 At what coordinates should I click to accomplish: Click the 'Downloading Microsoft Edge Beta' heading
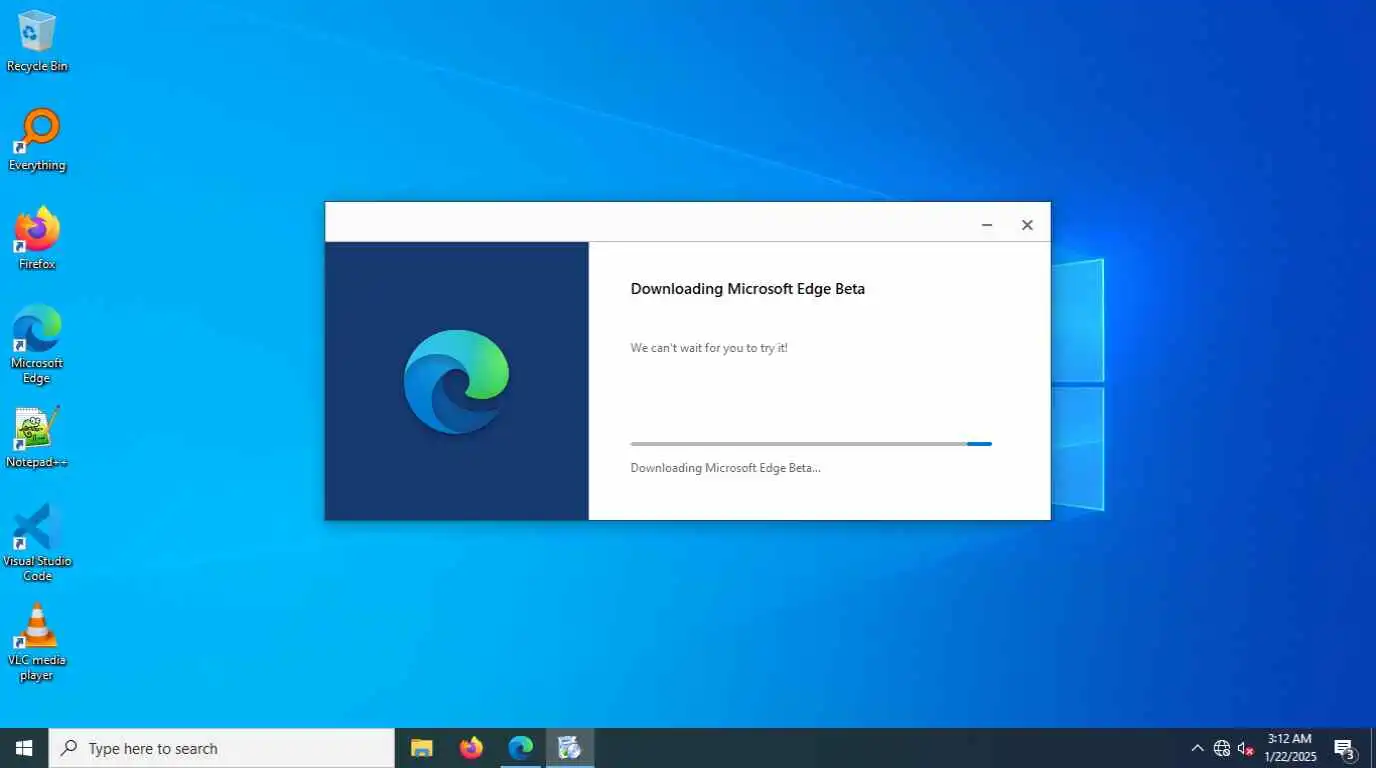coord(748,289)
